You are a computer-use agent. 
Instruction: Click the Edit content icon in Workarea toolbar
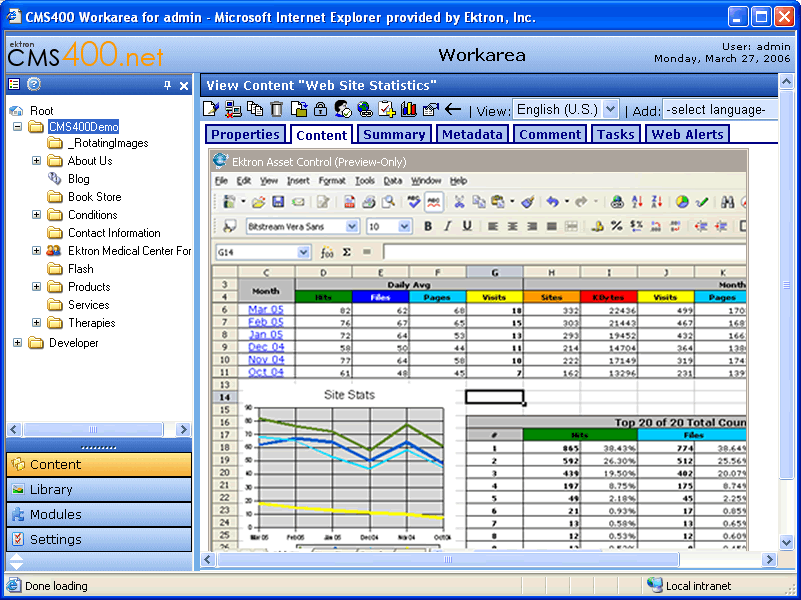click(x=210, y=109)
